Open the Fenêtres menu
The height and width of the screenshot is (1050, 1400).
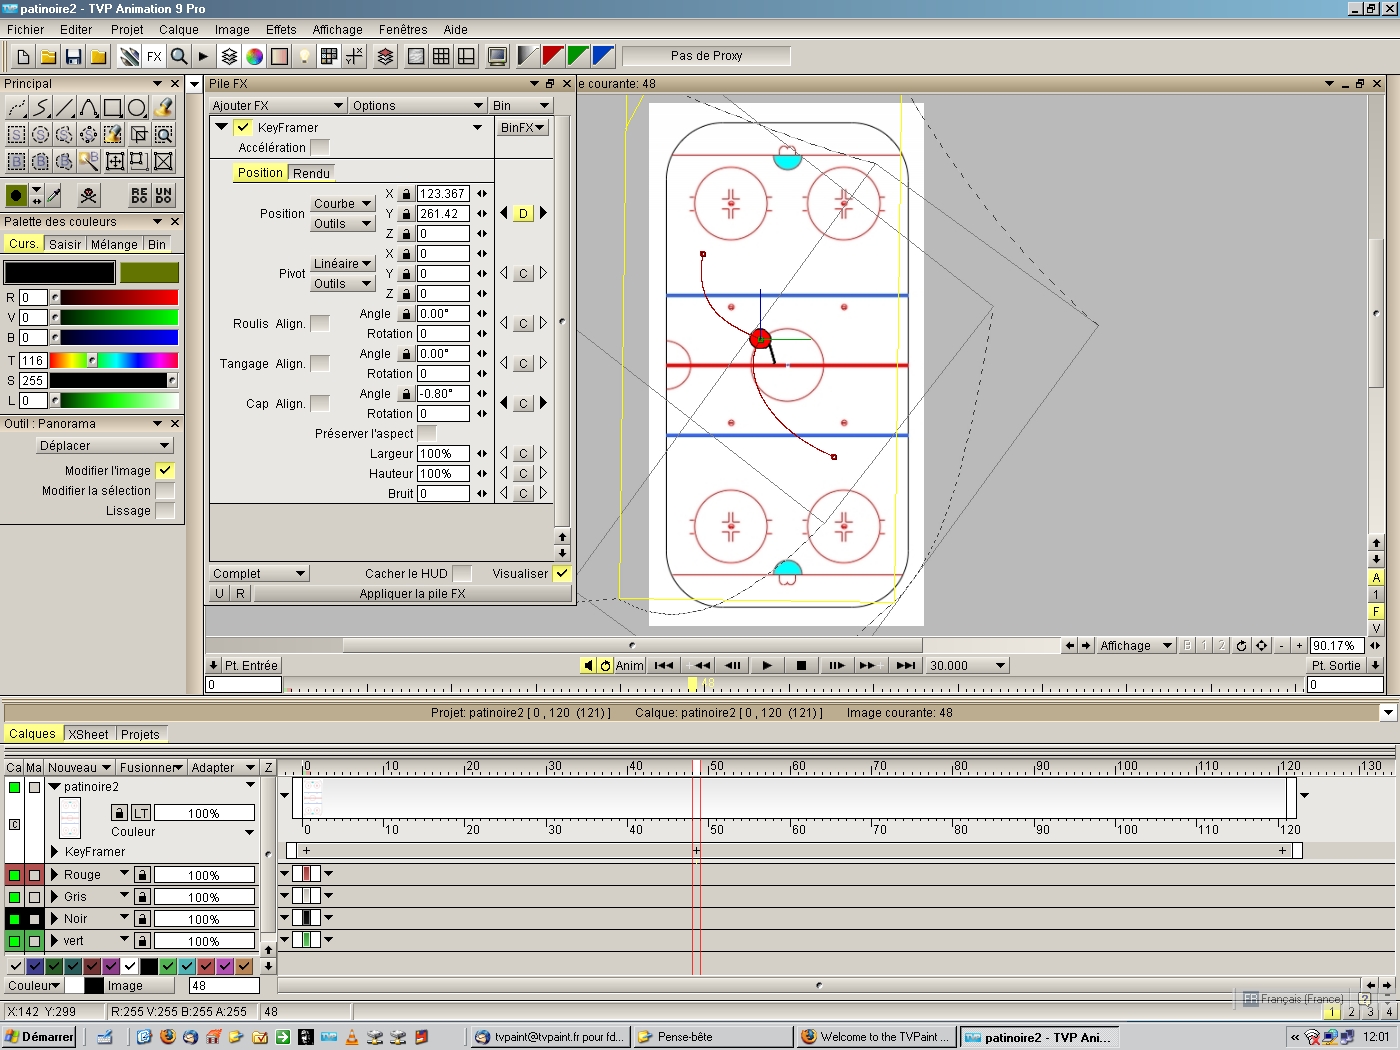coord(403,29)
